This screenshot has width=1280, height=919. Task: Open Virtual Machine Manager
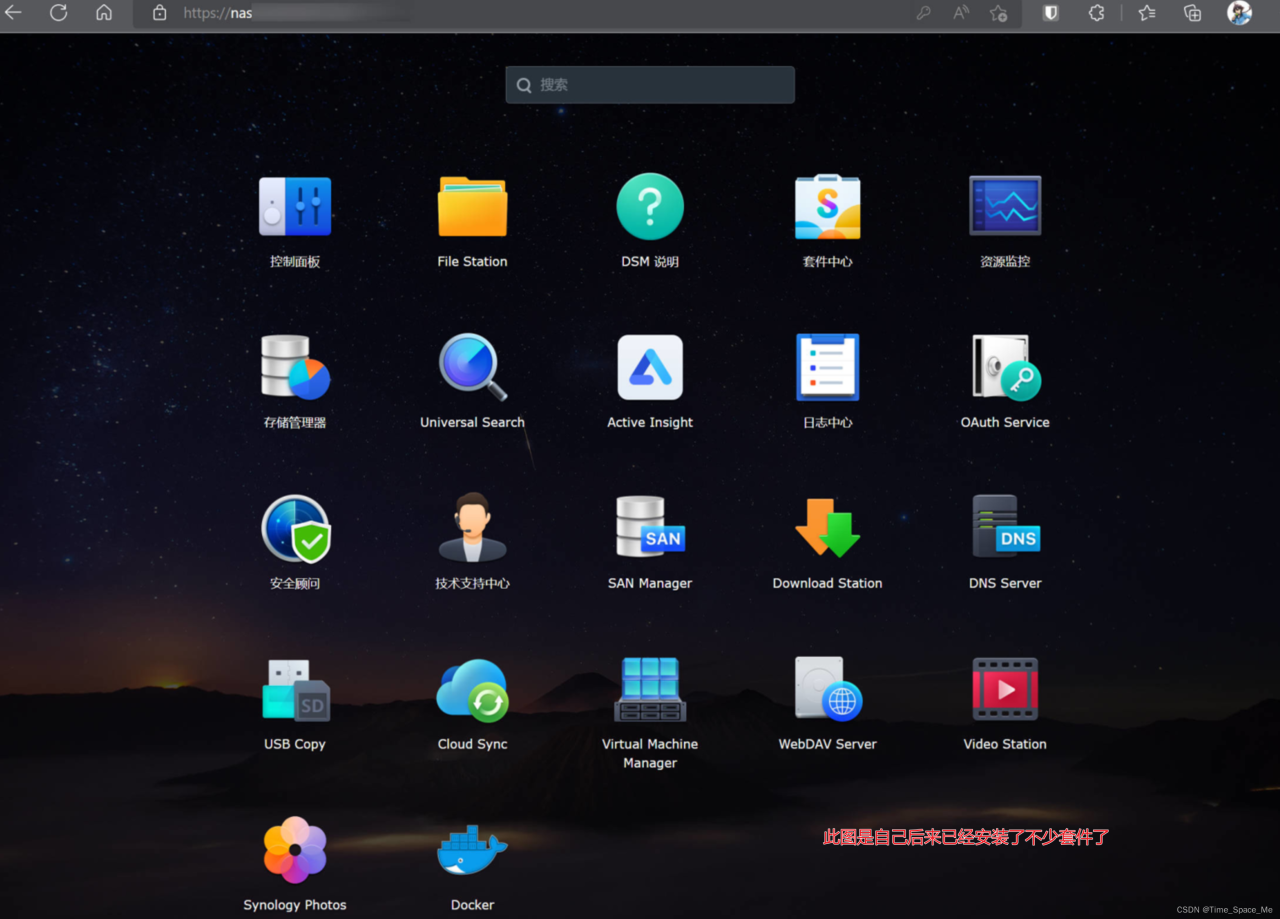pos(650,690)
